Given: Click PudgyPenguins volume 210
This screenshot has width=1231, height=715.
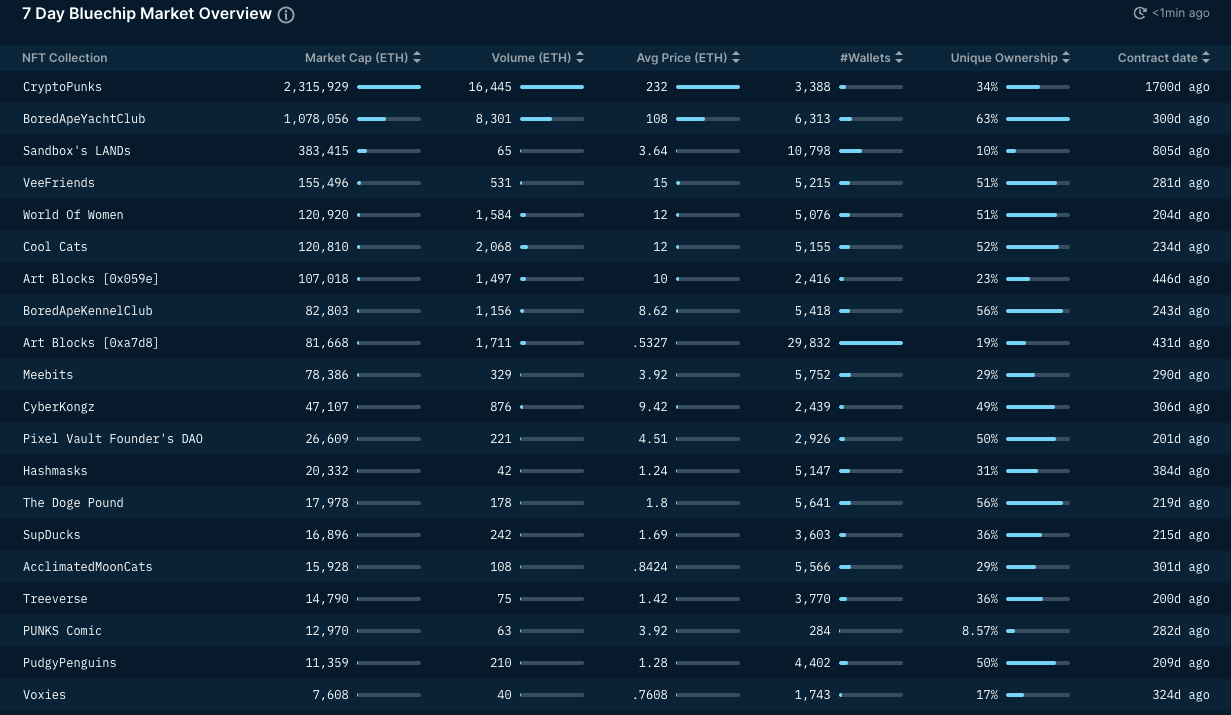Looking at the screenshot, I should [501, 663].
